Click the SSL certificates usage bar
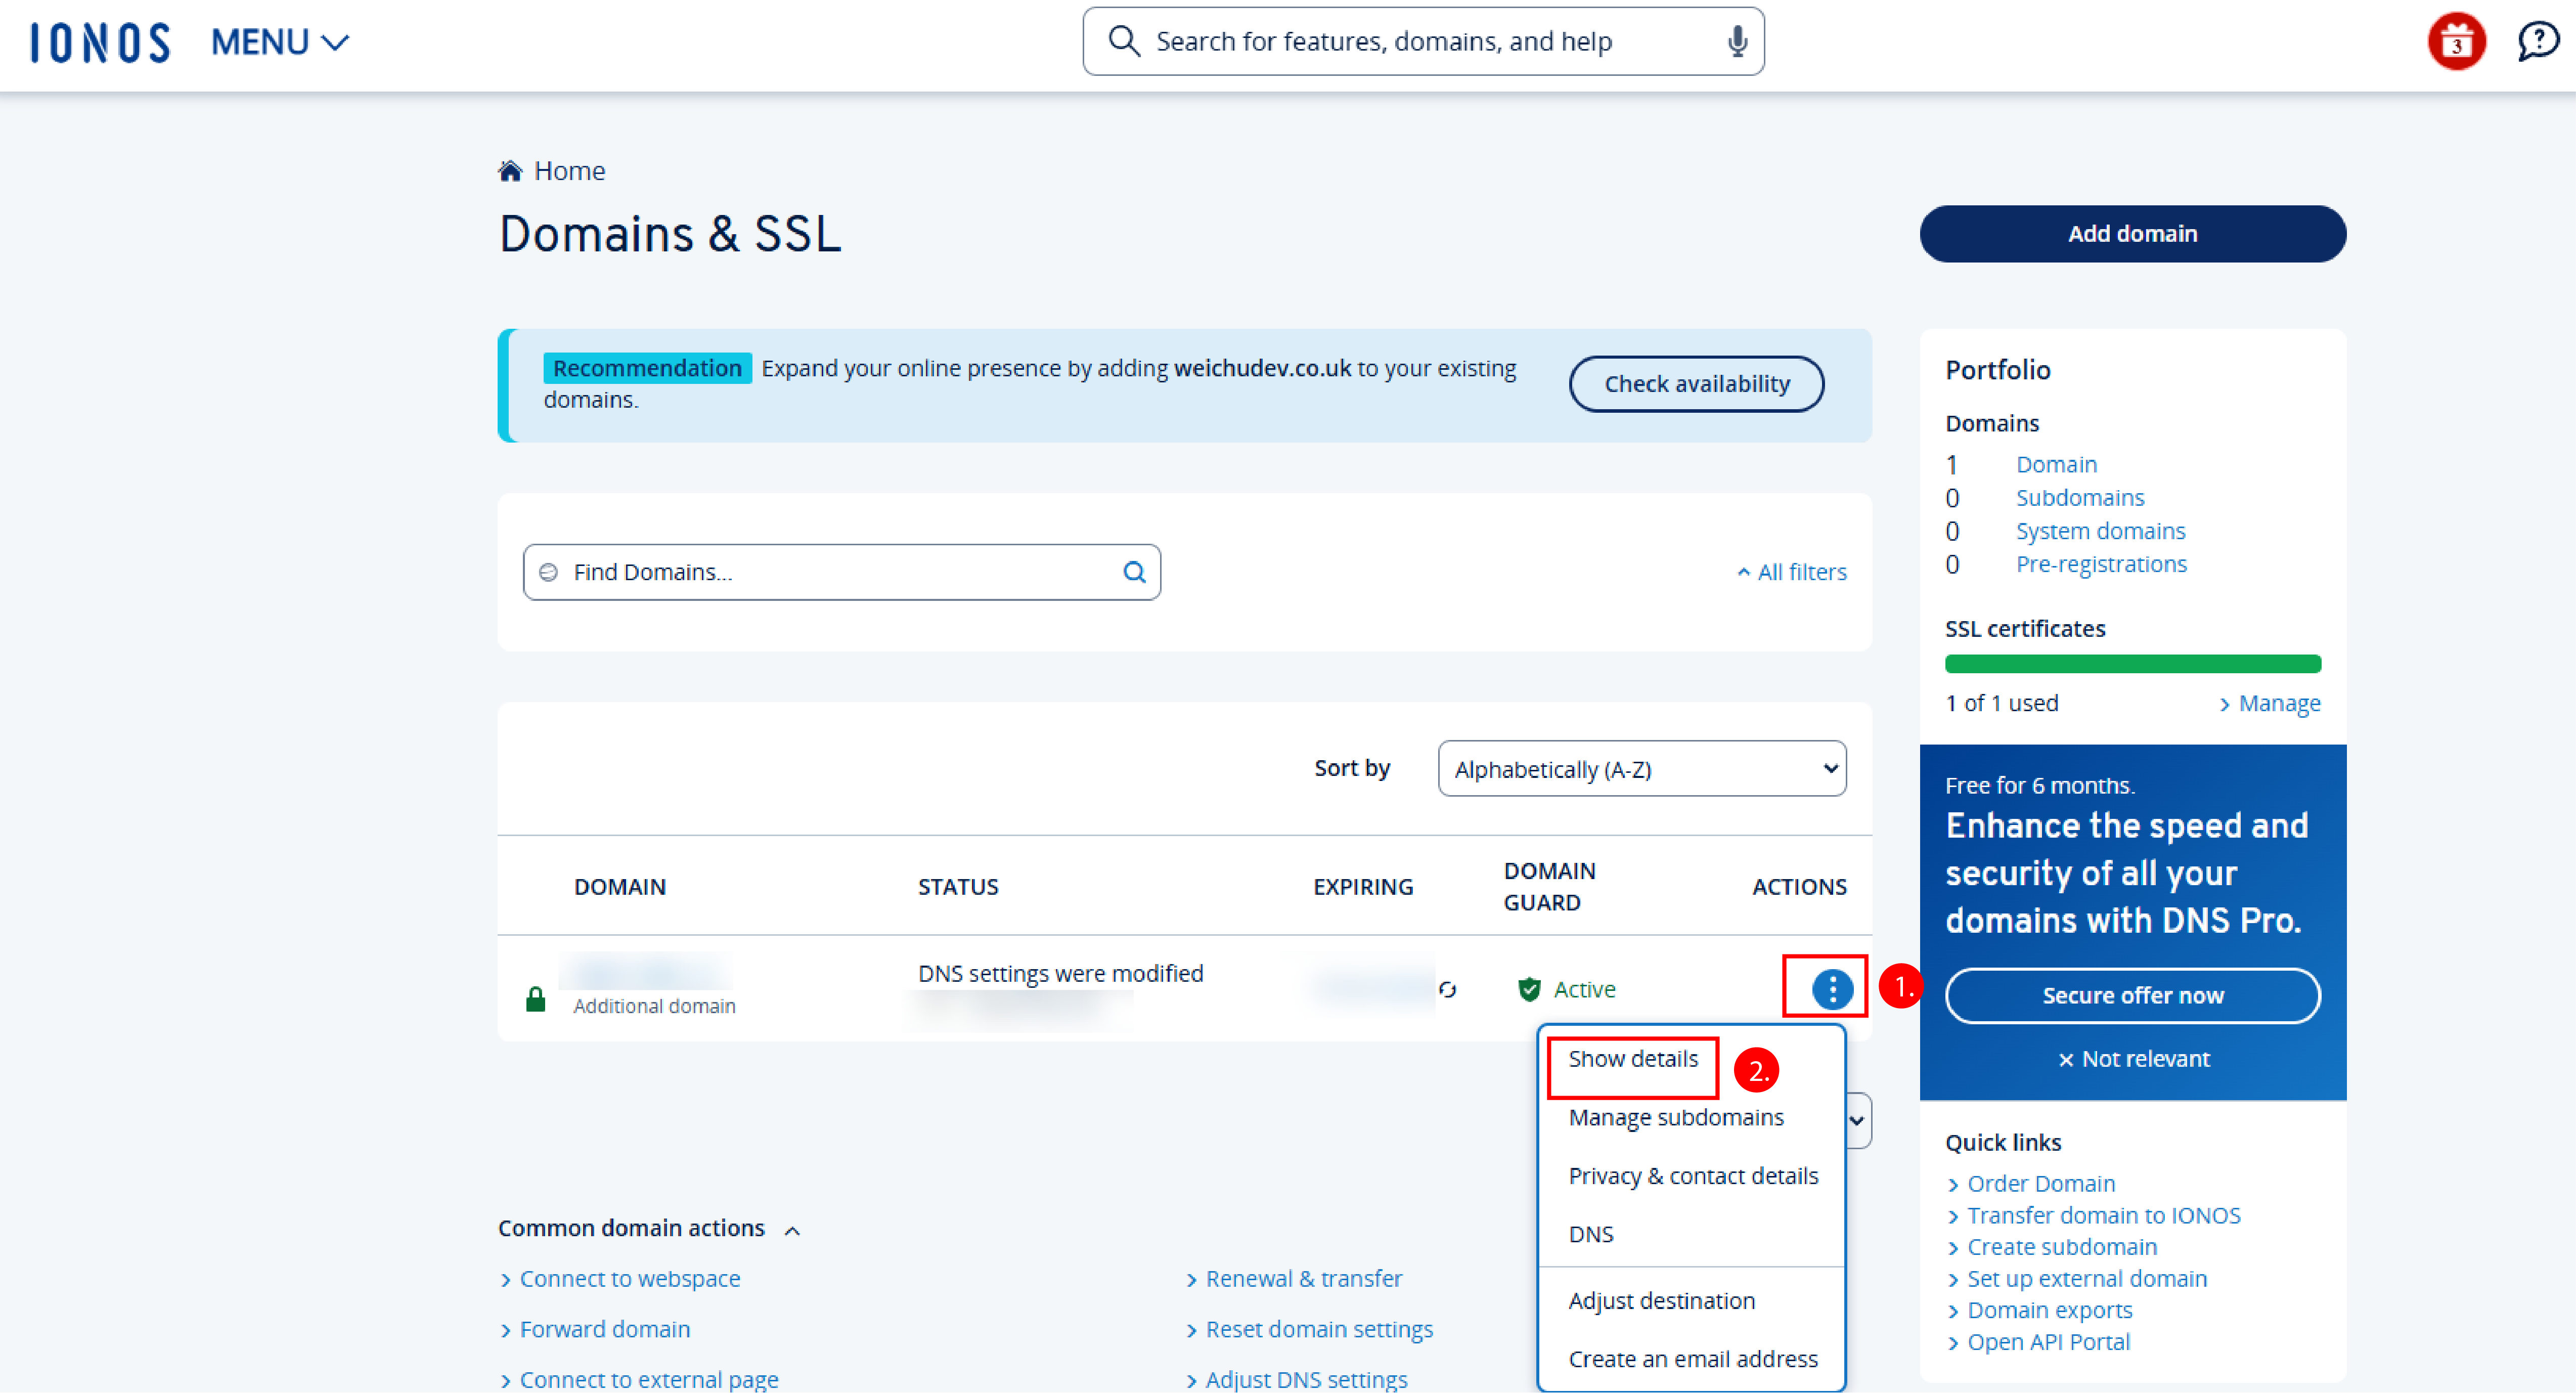The height and width of the screenshot is (1393, 2576). 2132,664
